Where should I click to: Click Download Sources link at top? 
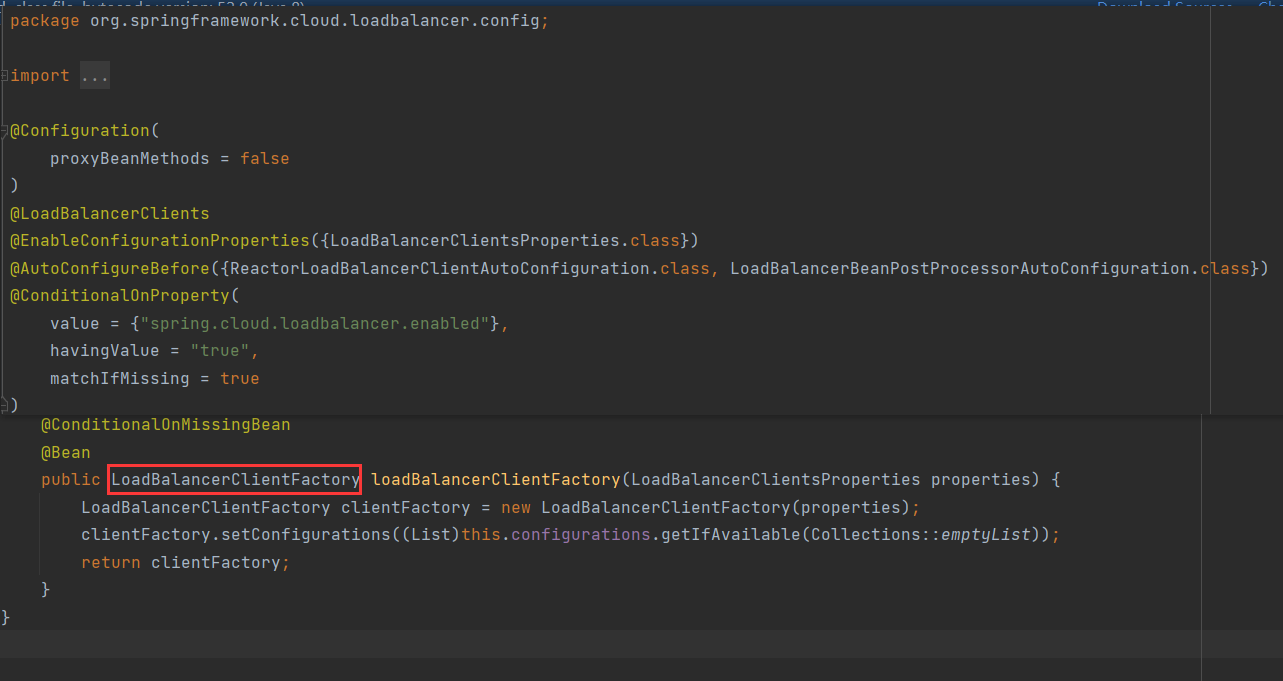coord(1163,6)
